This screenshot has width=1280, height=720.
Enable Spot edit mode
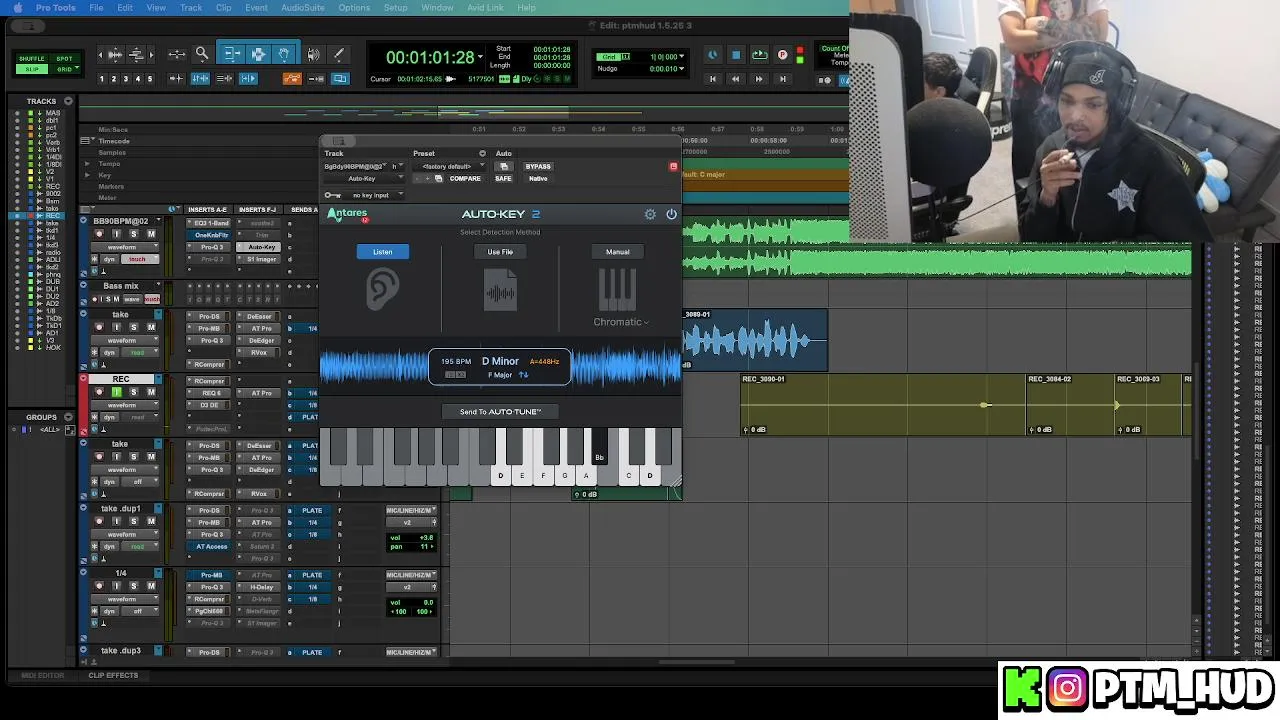tap(64, 59)
